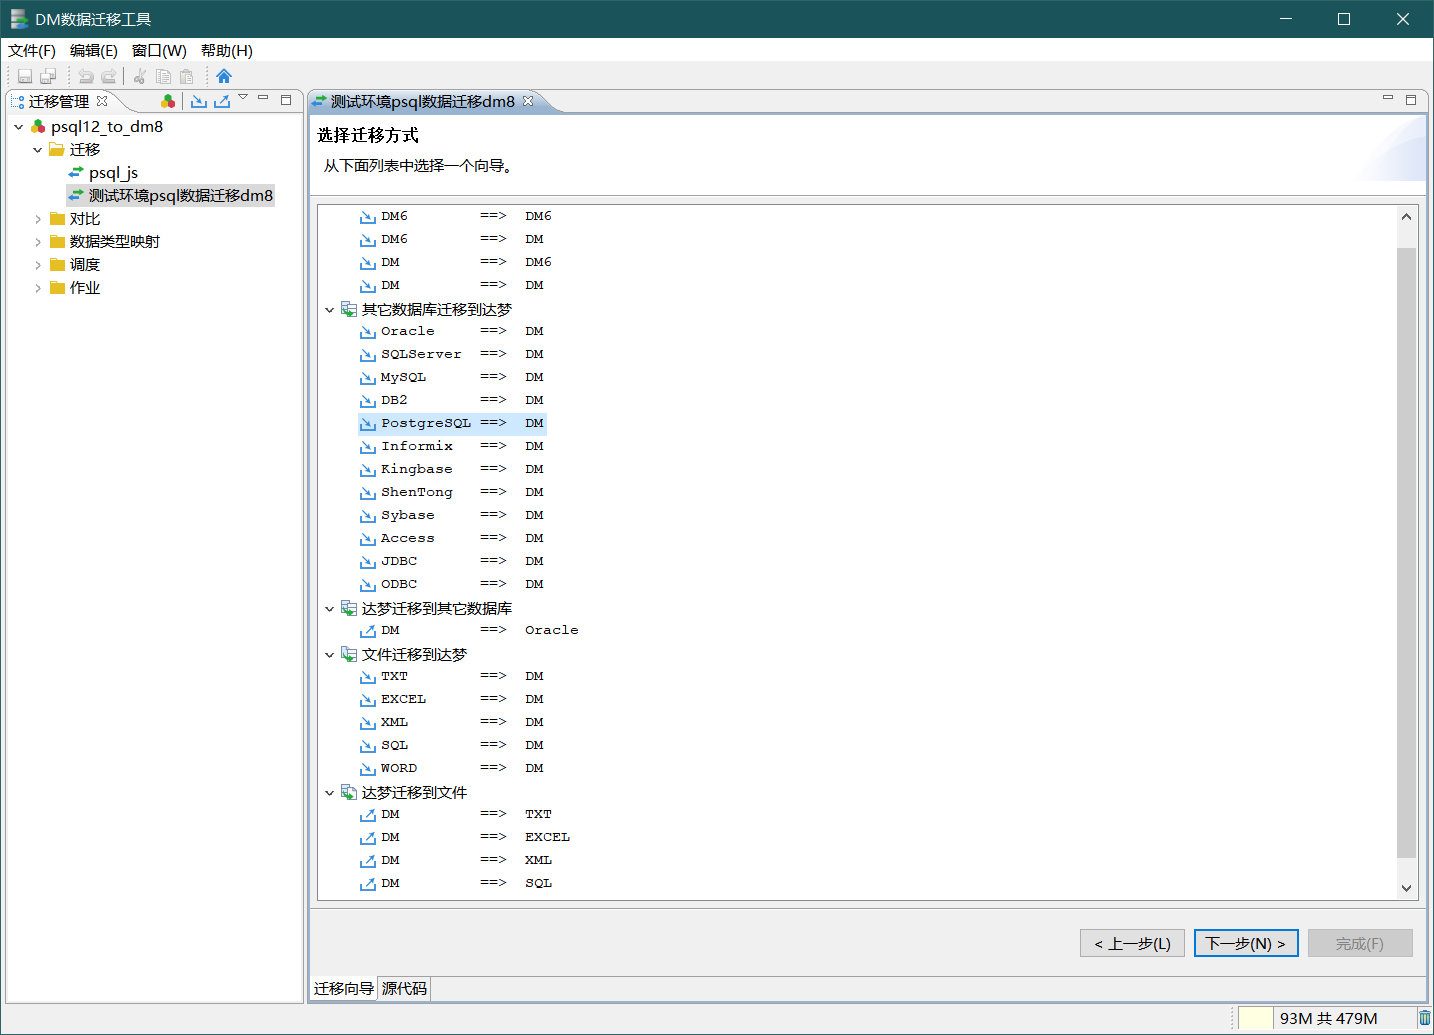Maximize the editor area
This screenshot has height=1035, width=1434.
[x=1411, y=100]
